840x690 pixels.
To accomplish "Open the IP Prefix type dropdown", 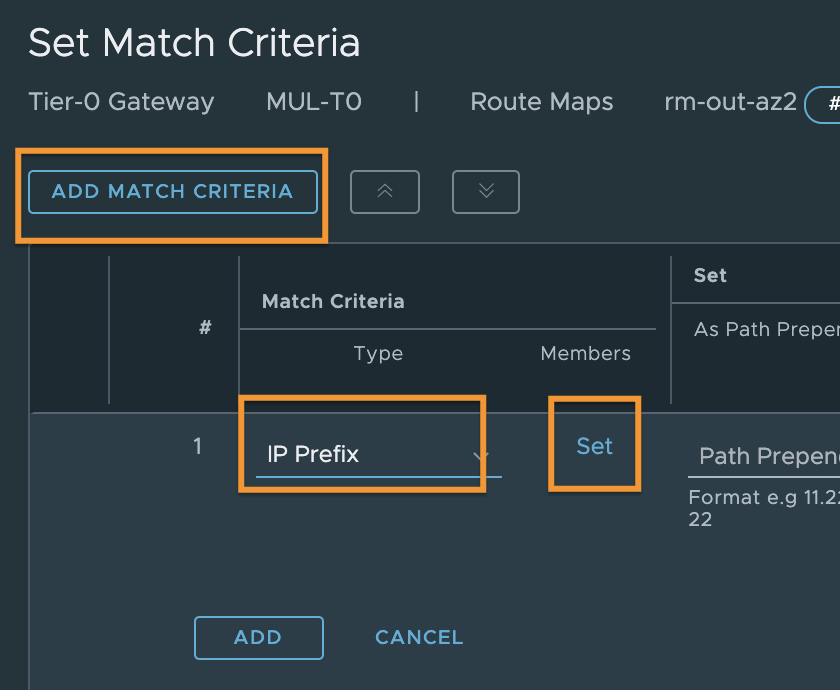I will (378, 454).
